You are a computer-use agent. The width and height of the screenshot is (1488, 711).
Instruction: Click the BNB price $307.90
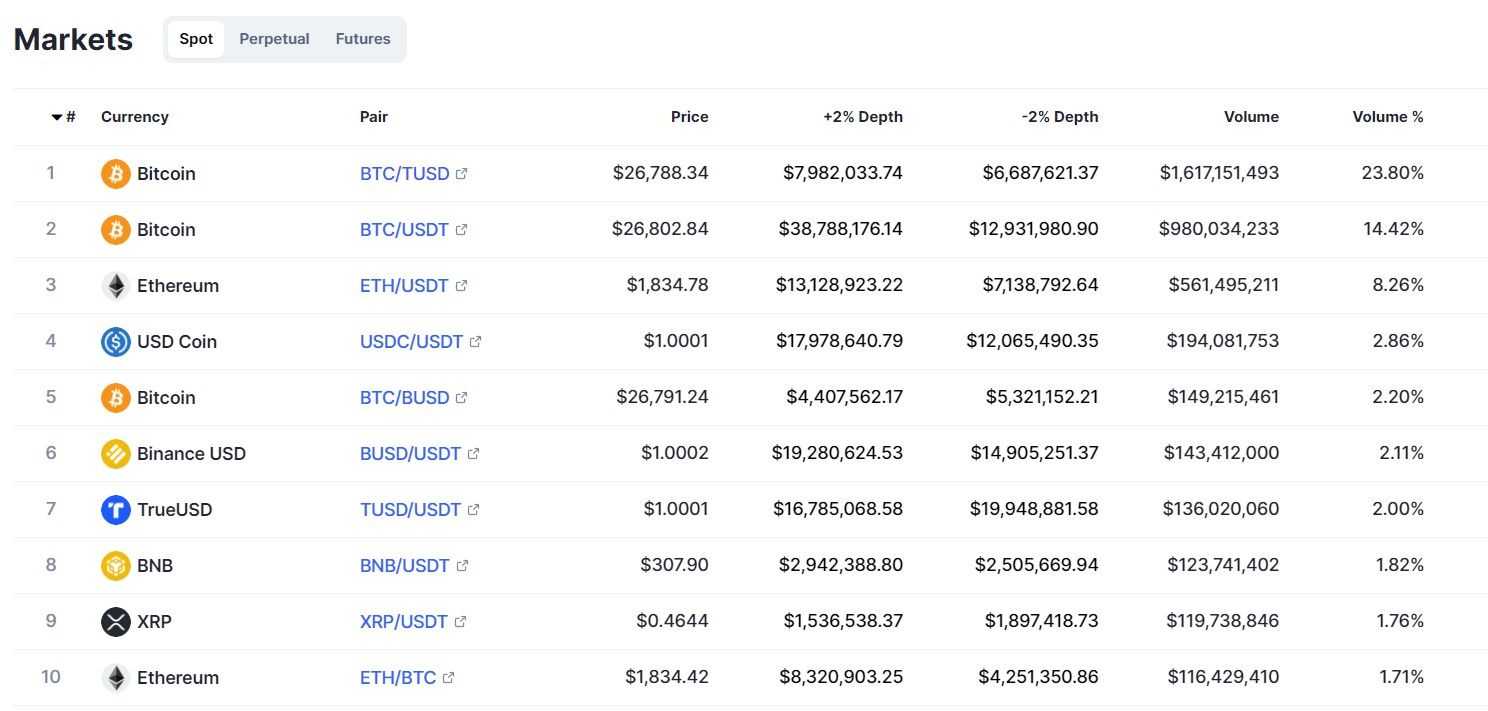(674, 565)
